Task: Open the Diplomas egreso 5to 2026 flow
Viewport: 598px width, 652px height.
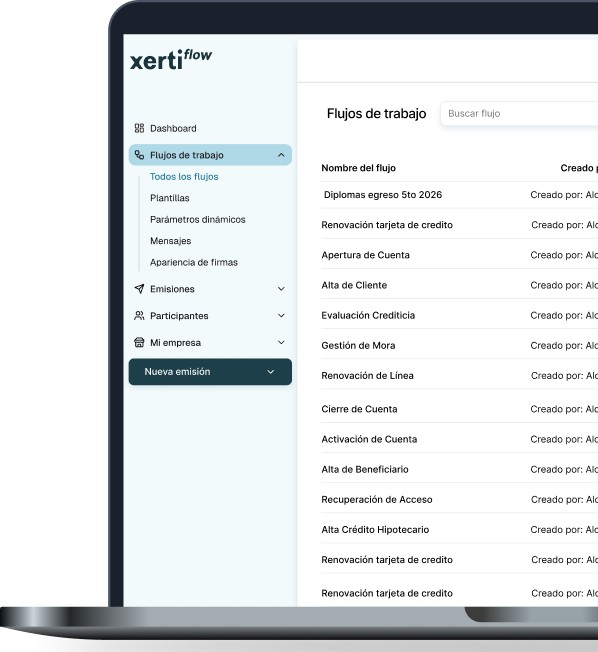Action: tap(383, 195)
